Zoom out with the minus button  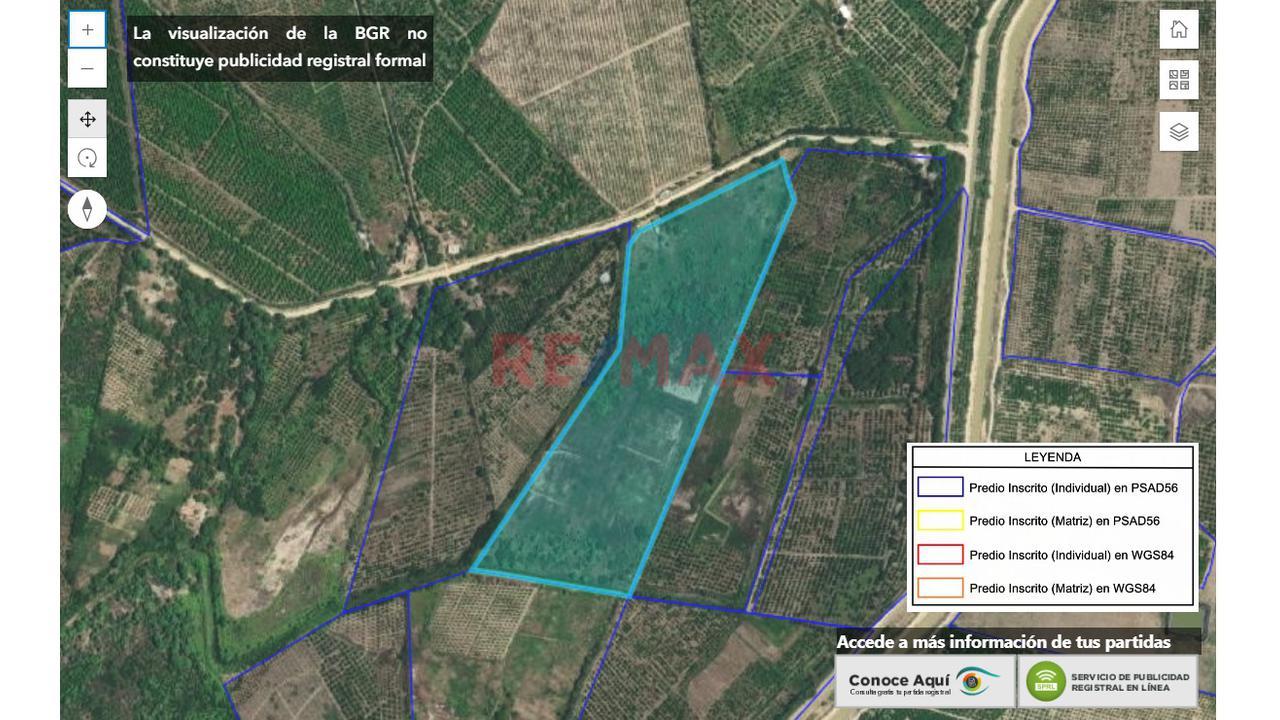[x=87, y=69]
